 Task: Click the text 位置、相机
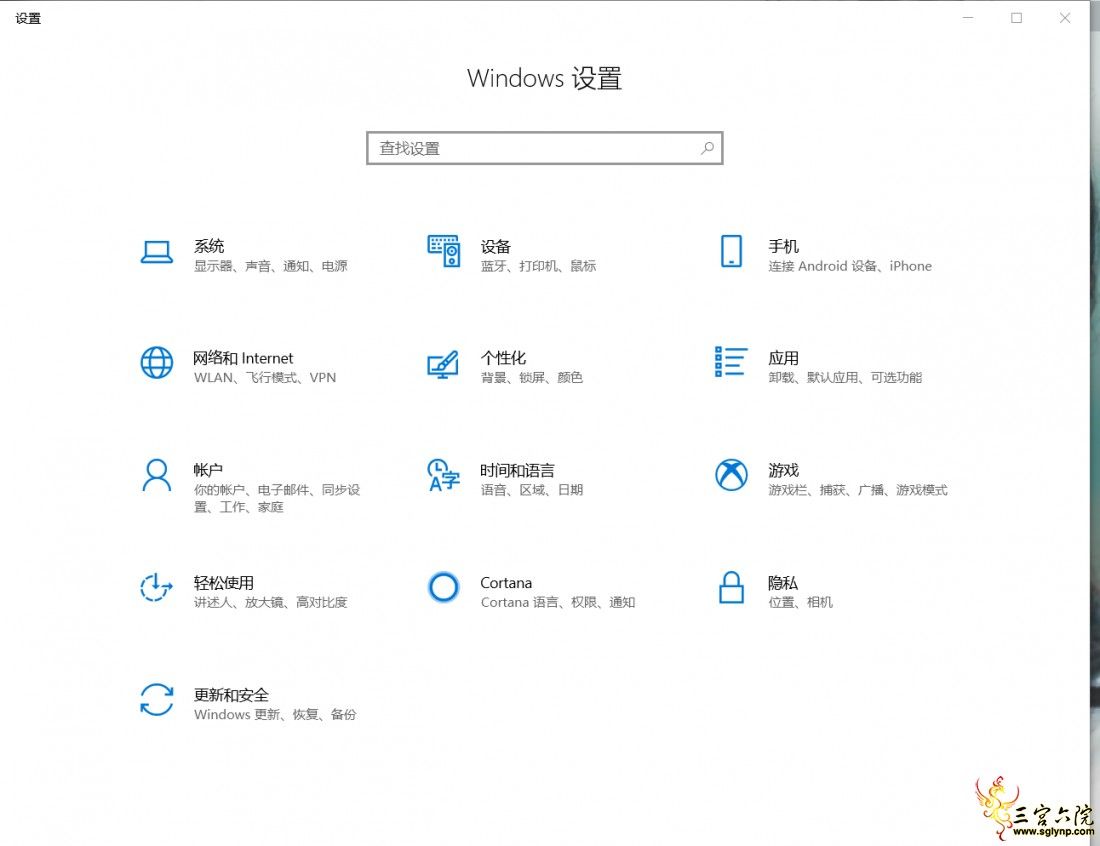[x=800, y=602]
